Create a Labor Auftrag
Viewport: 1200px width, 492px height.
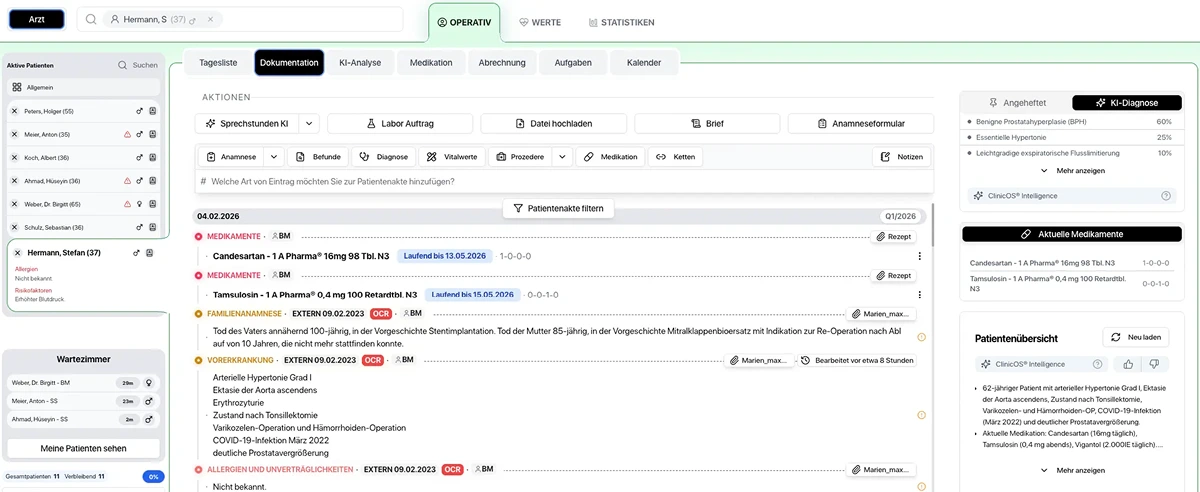pos(400,124)
